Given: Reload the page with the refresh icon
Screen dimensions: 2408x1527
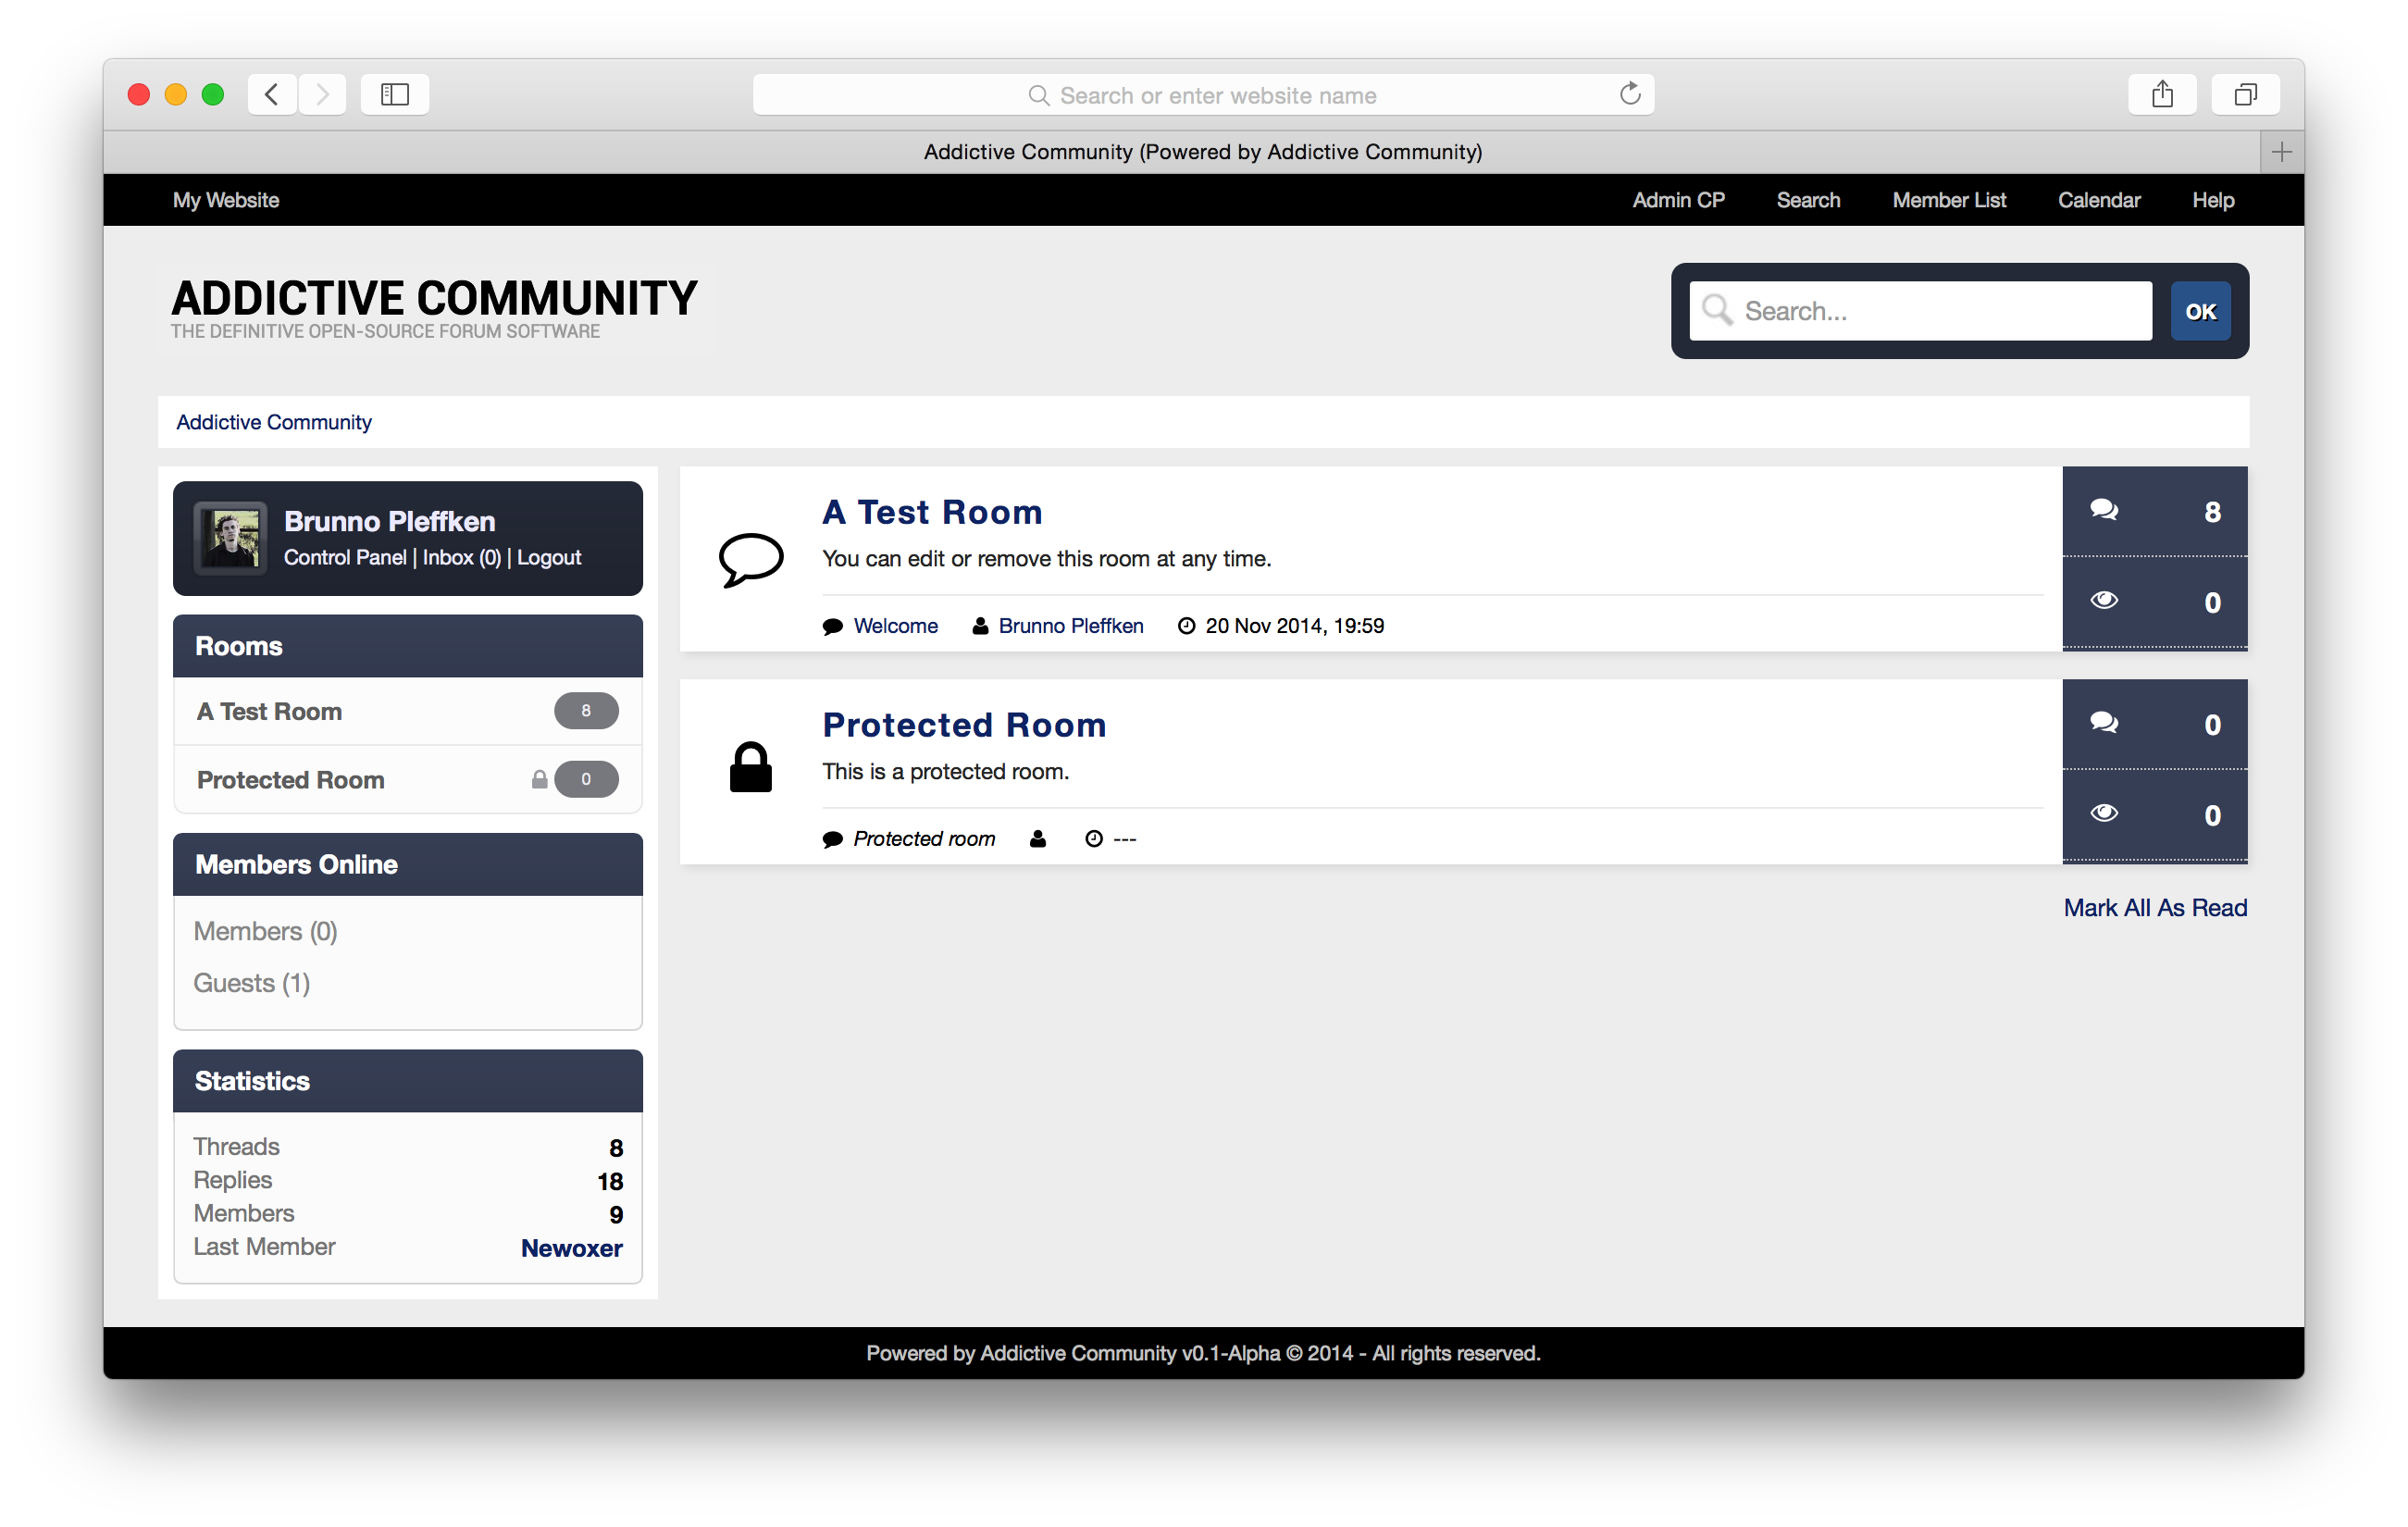Looking at the screenshot, I should (x=1629, y=95).
